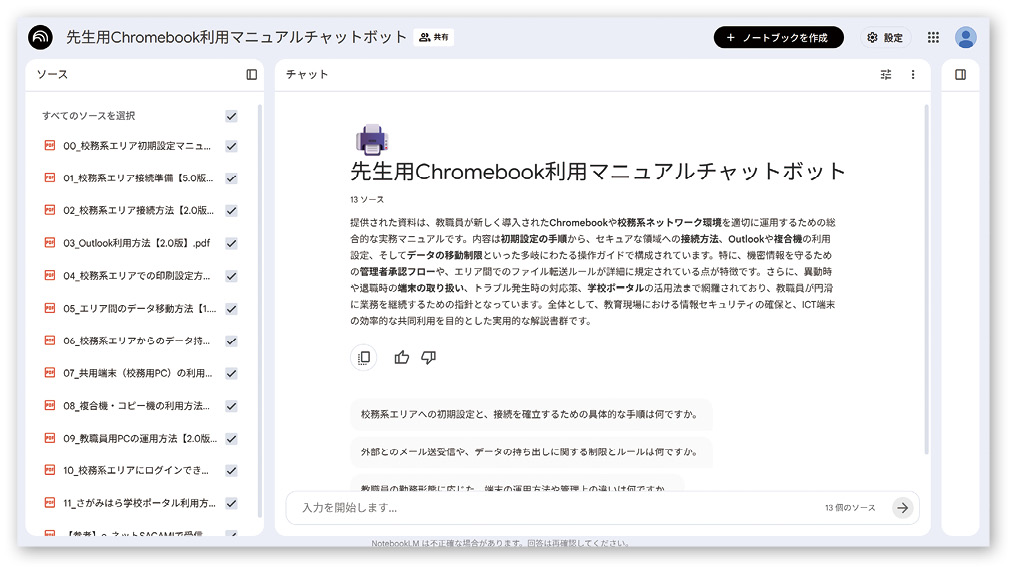Click PDF icon of 05_エリア間のデータ移動方法
Viewport: 1014px width, 571px height.
50,308
